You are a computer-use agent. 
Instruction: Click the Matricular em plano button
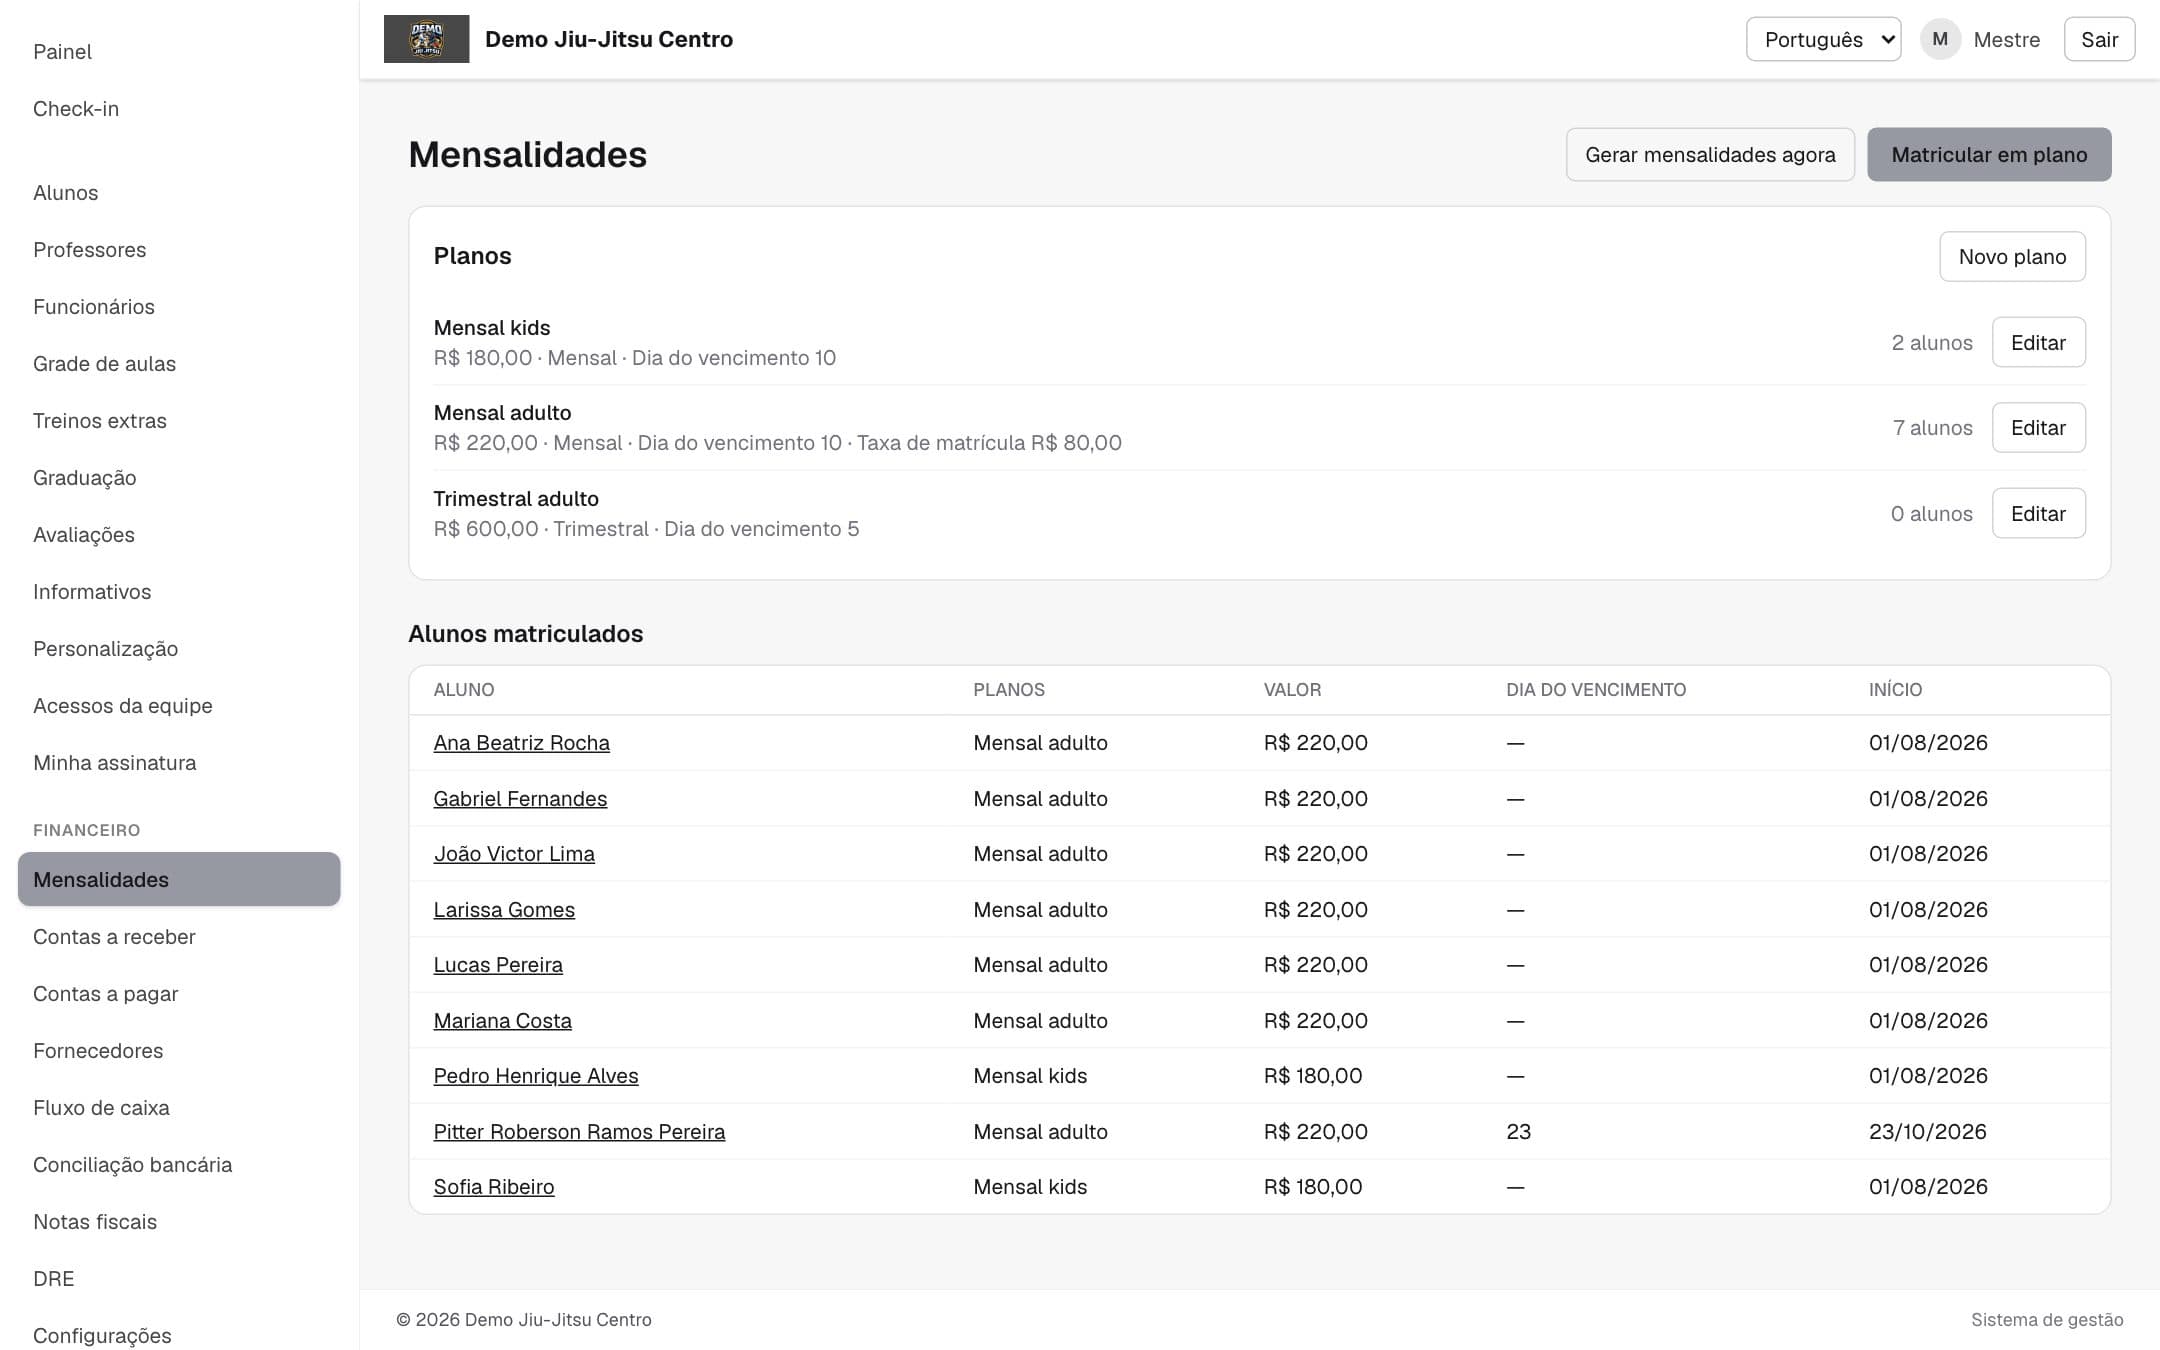(x=1989, y=154)
